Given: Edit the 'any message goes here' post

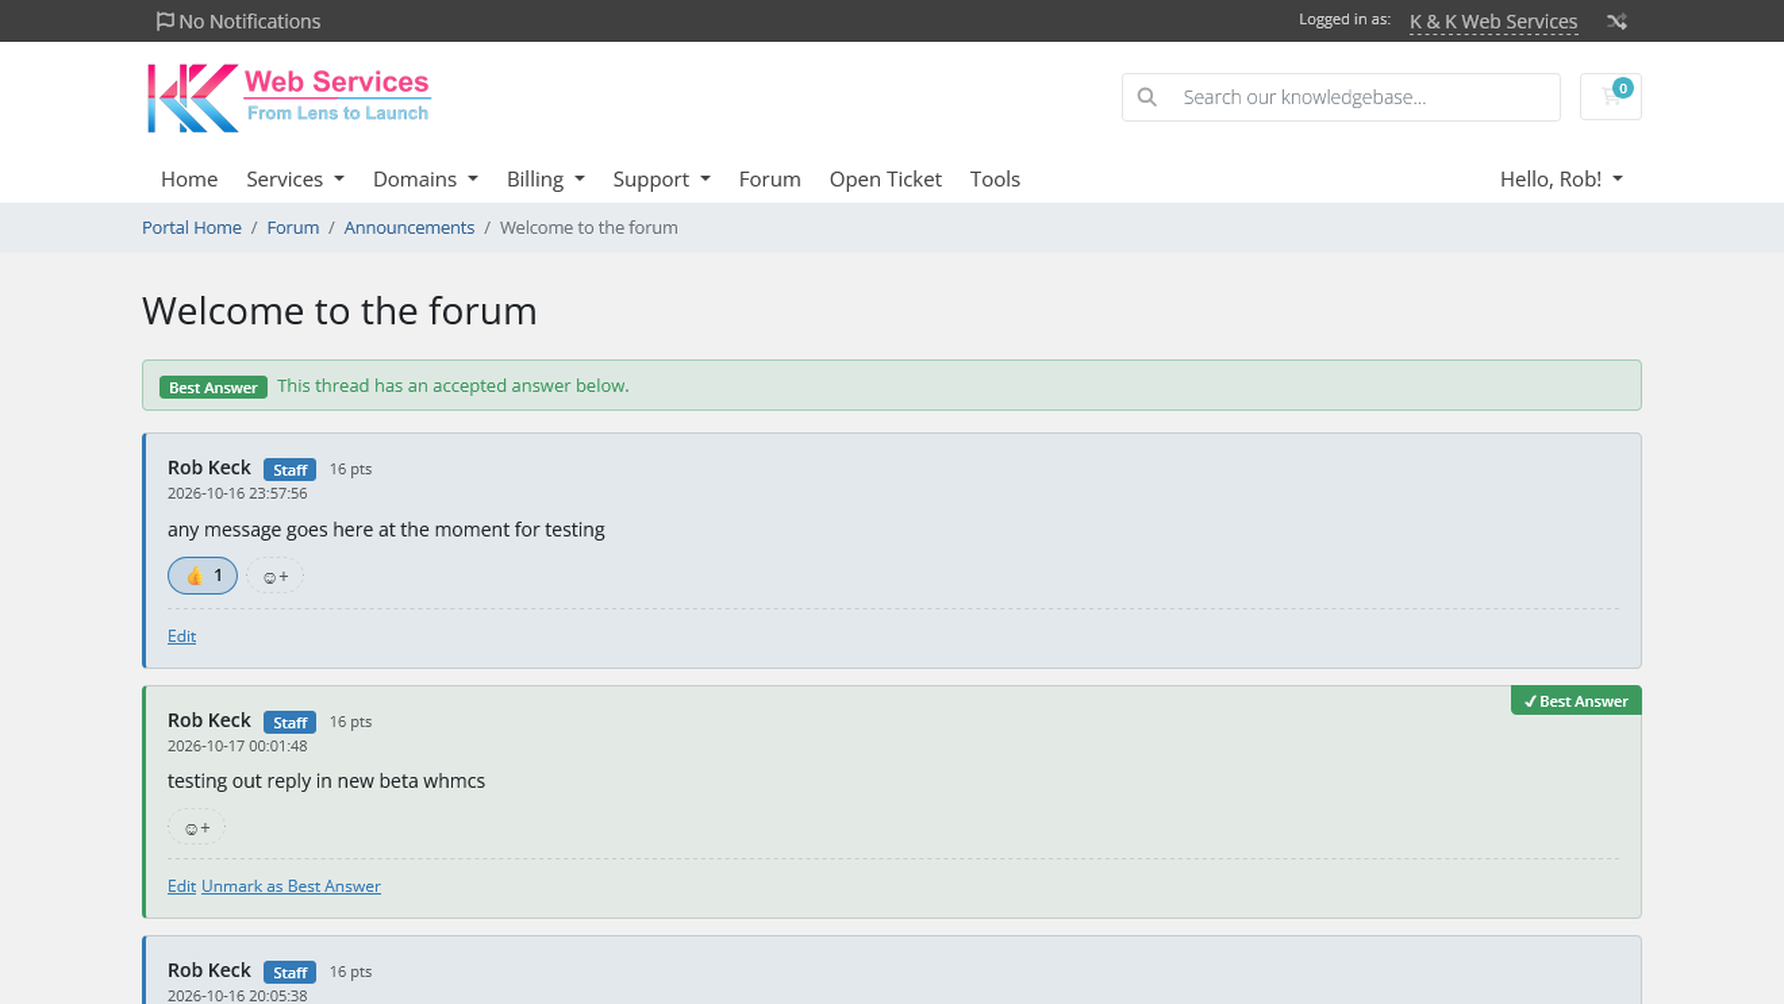Looking at the screenshot, I should point(181,636).
